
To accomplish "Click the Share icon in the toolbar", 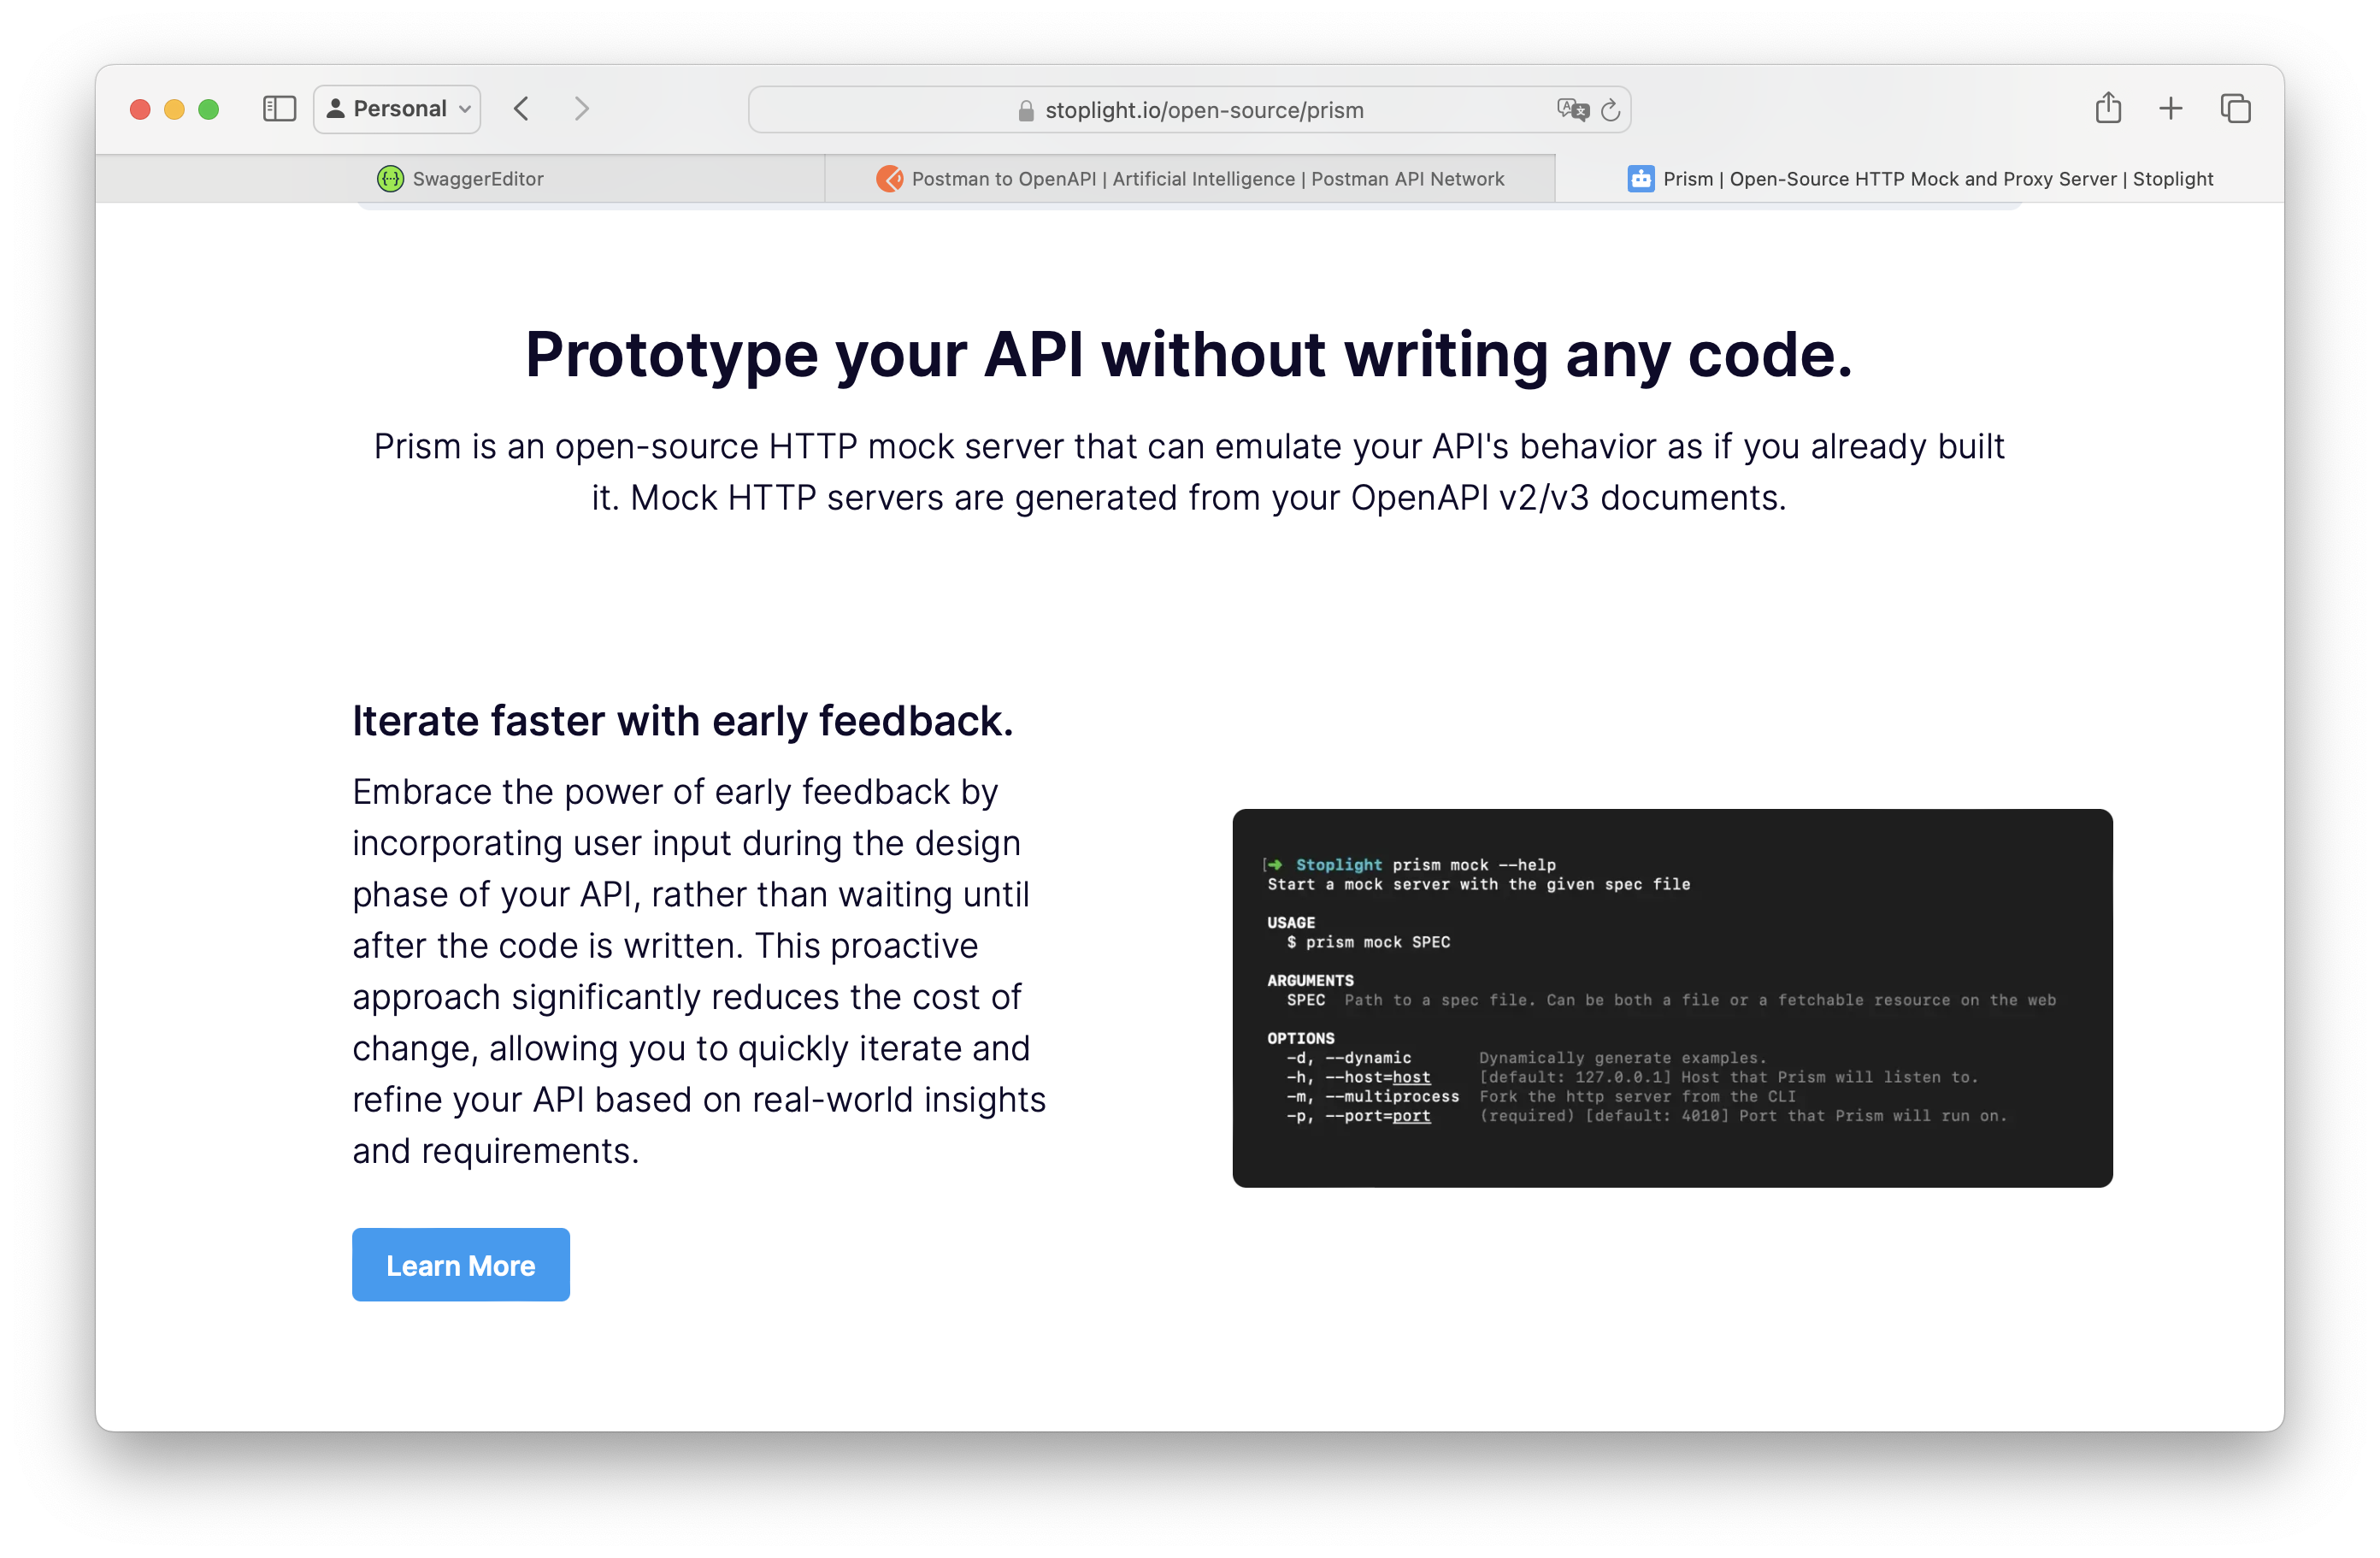I will click(2108, 108).
